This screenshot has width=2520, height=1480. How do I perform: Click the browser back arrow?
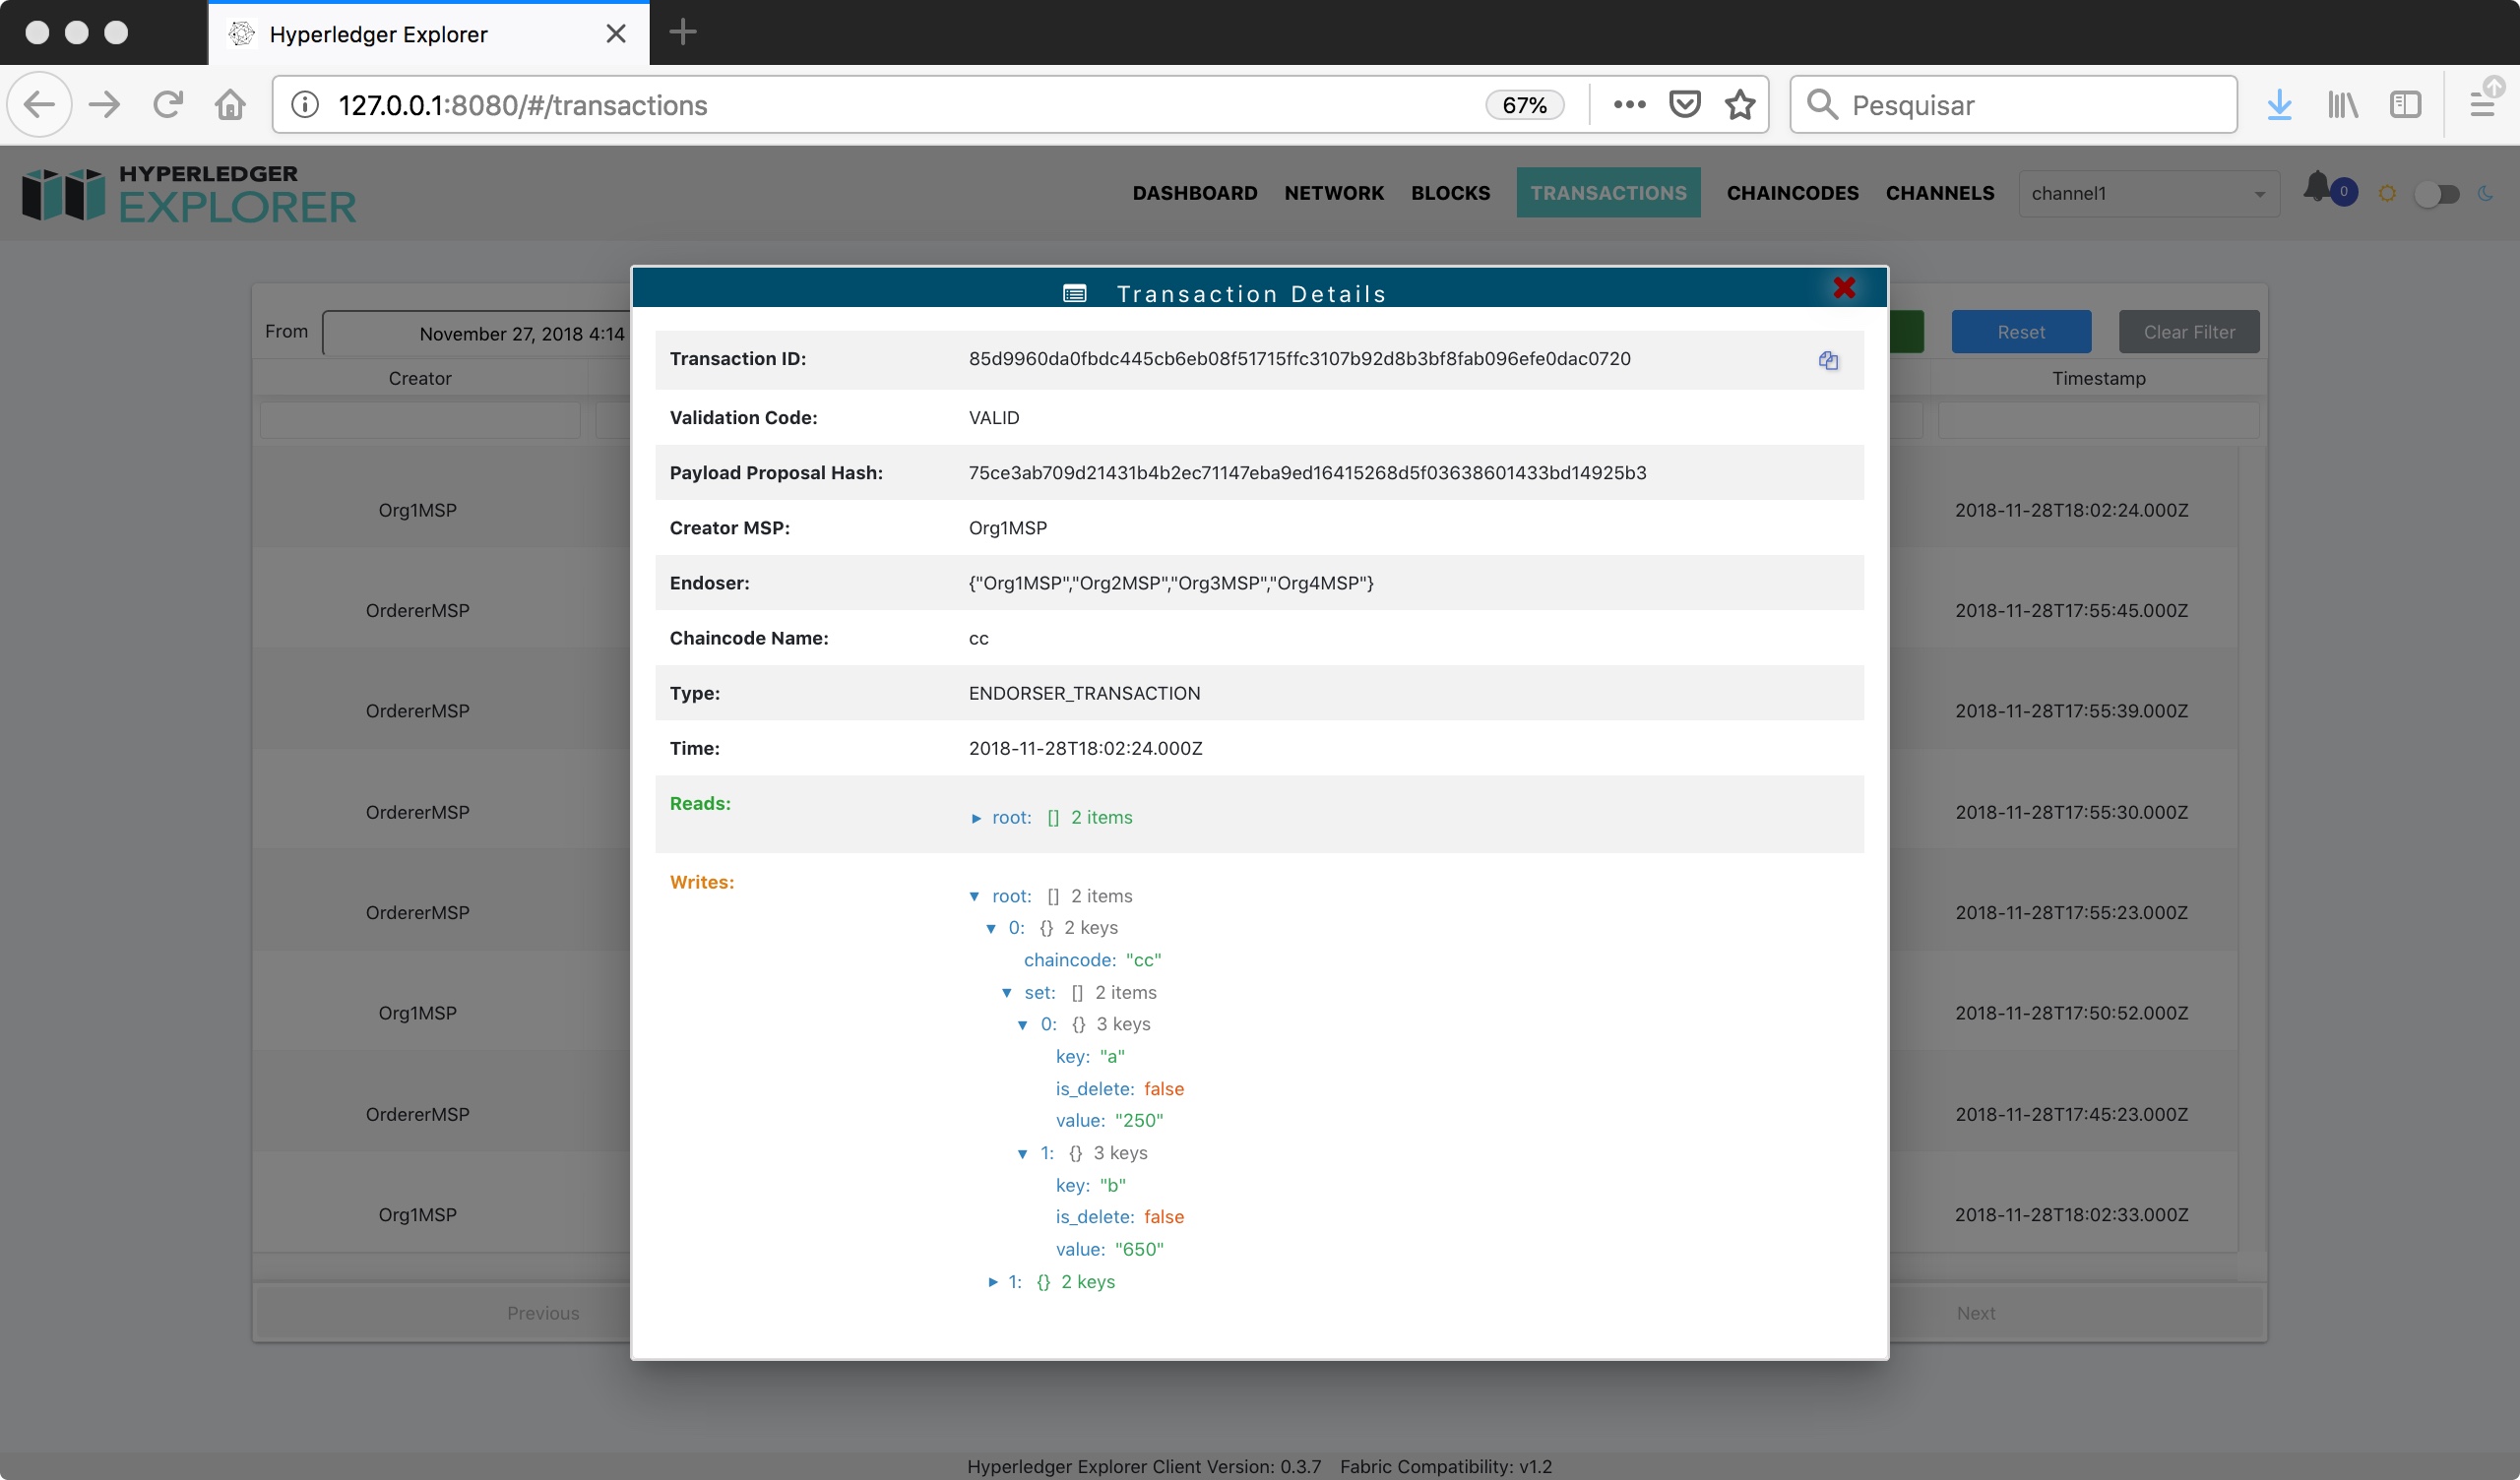[40, 104]
